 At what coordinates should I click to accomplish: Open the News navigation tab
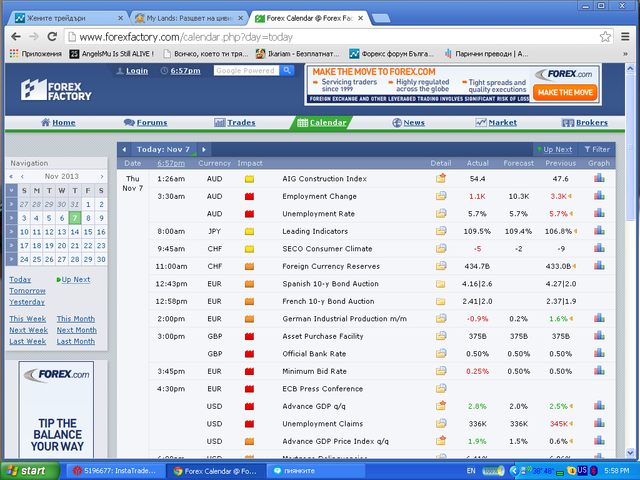click(x=409, y=122)
